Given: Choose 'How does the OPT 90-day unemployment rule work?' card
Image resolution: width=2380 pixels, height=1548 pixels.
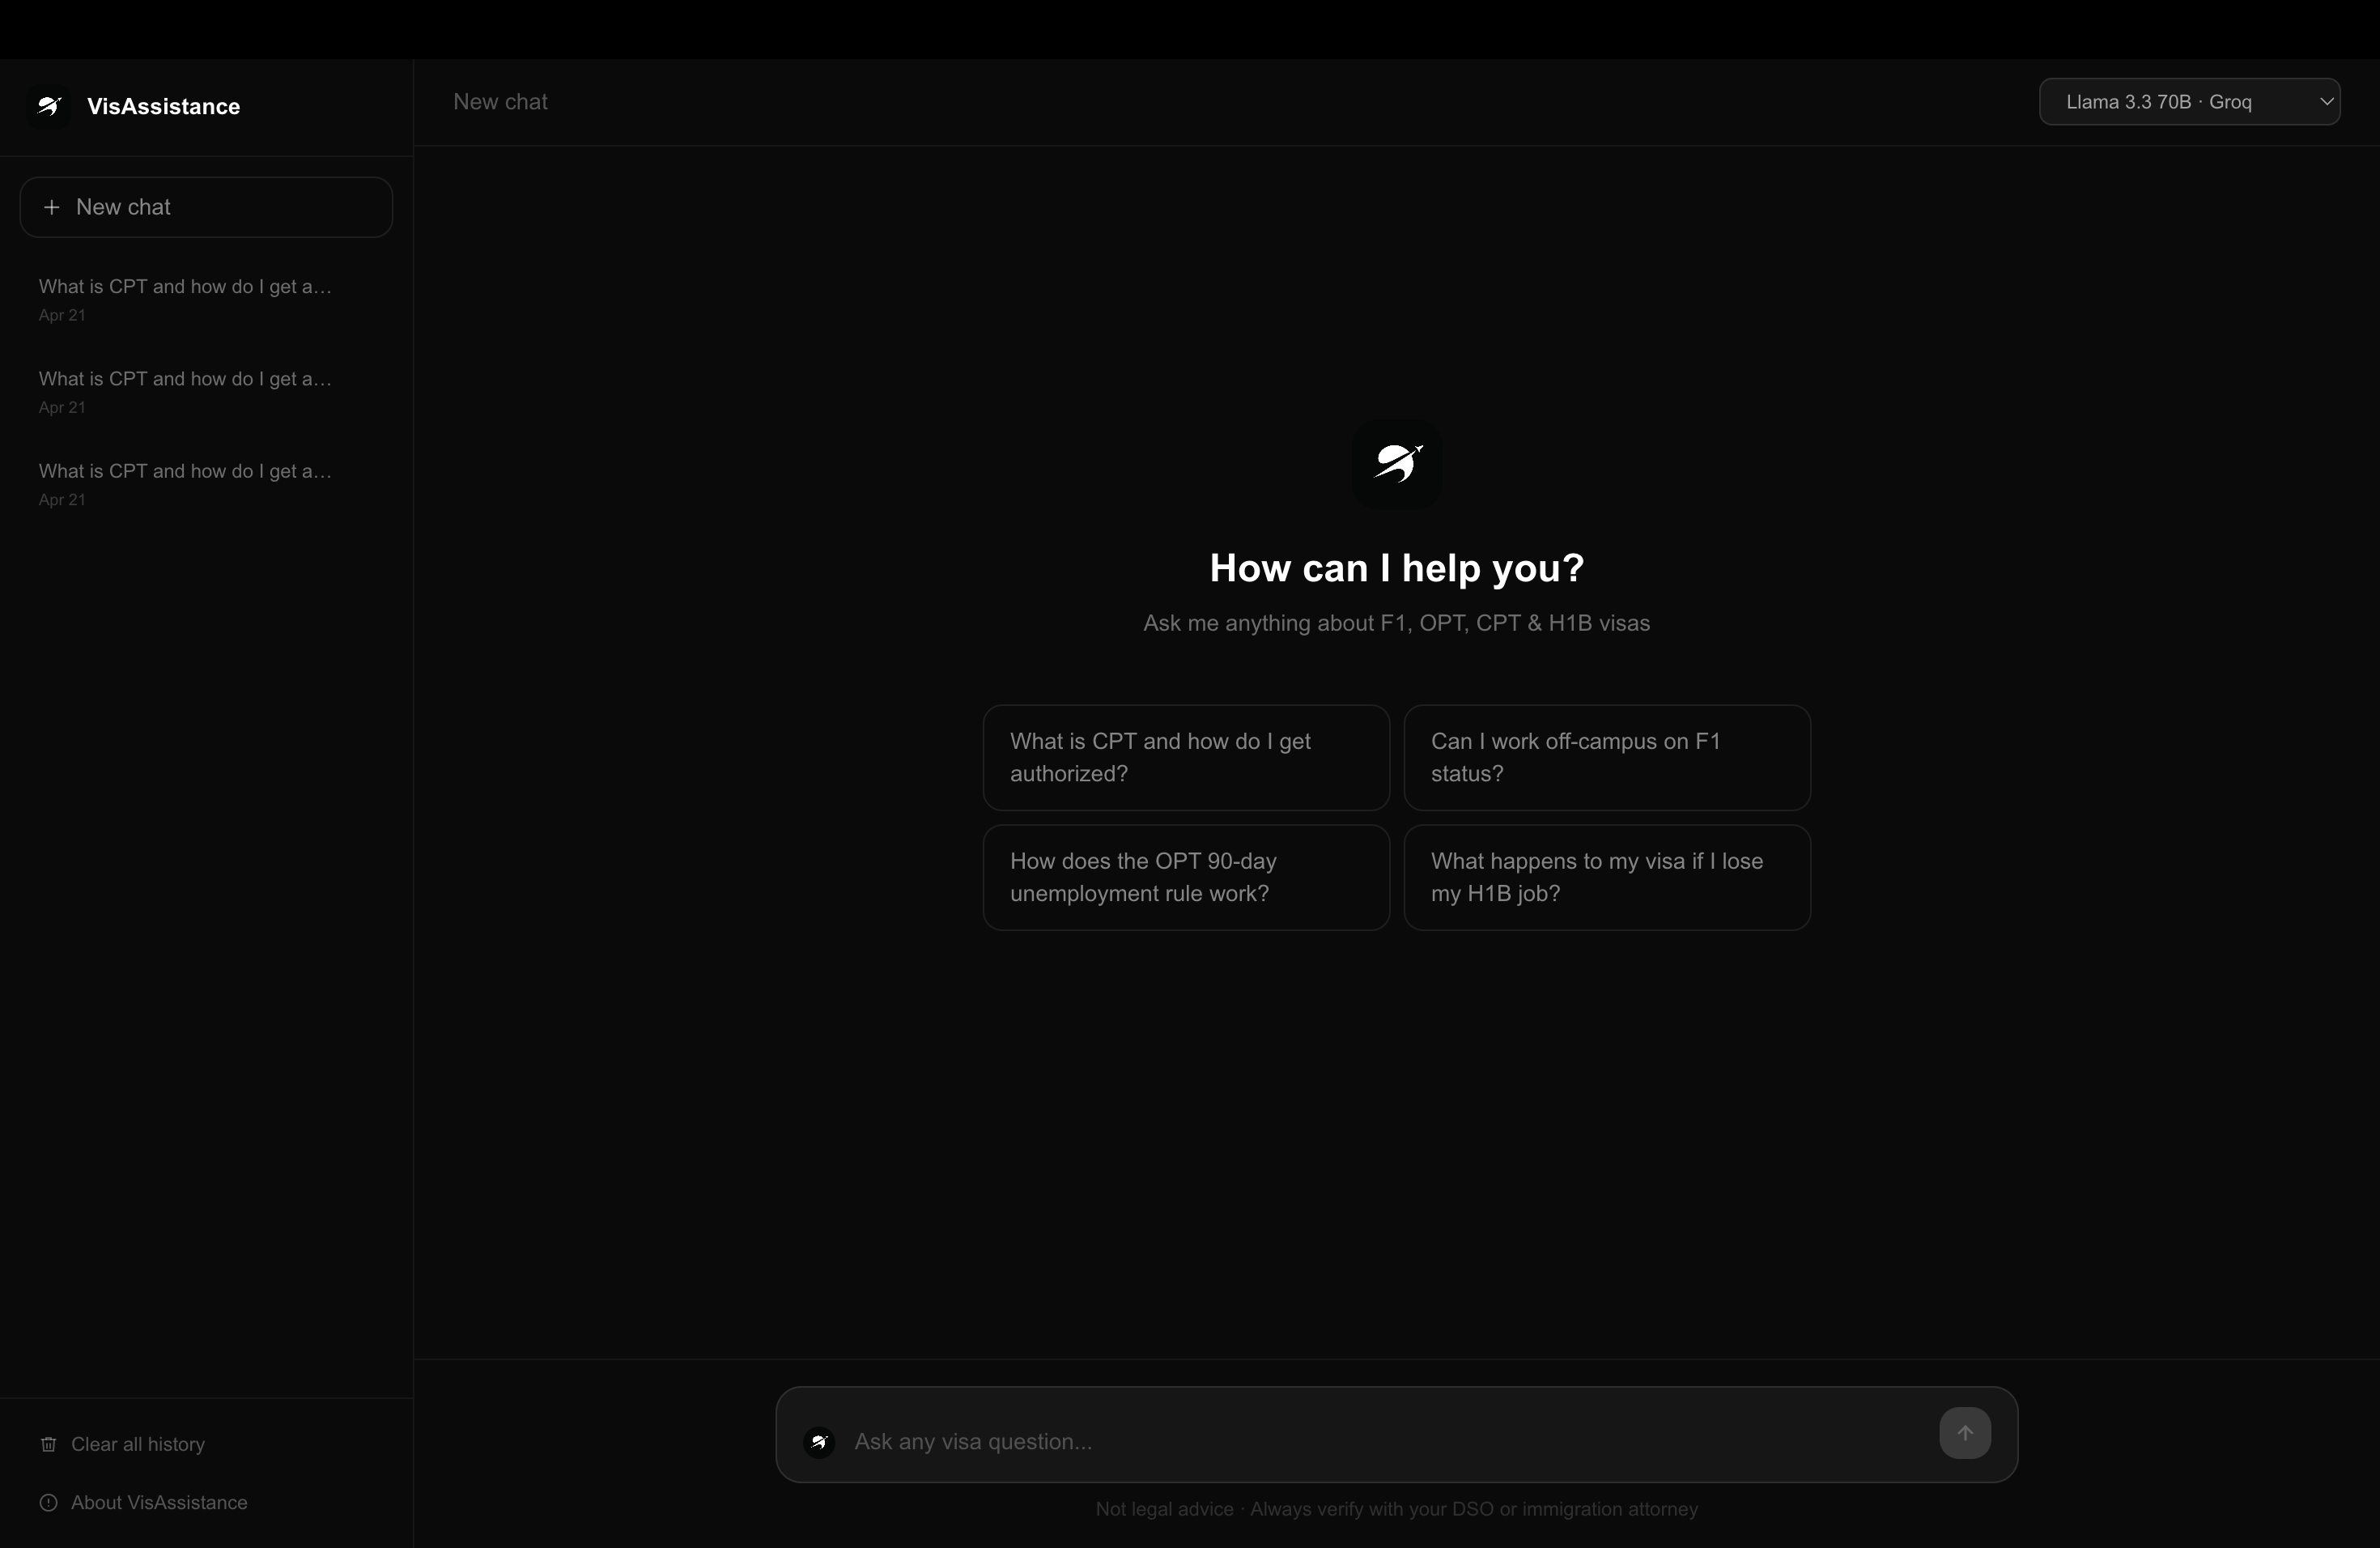Looking at the screenshot, I should [1186, 877].
